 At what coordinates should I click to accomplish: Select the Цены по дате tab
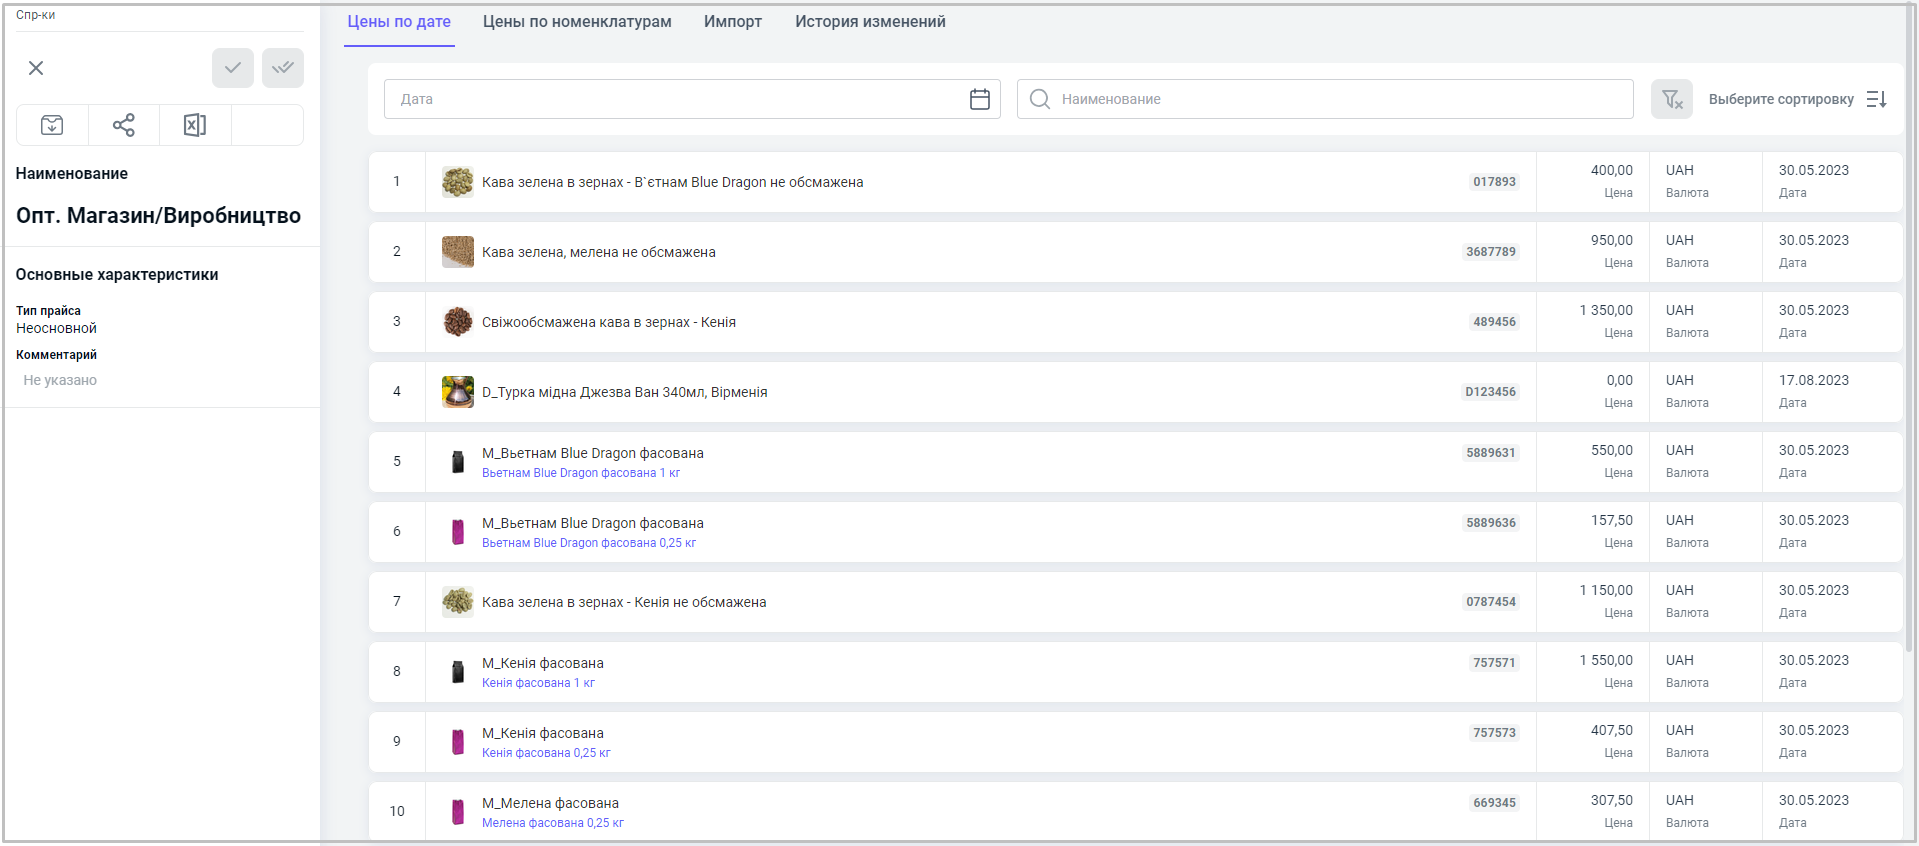tap(399, 22)
